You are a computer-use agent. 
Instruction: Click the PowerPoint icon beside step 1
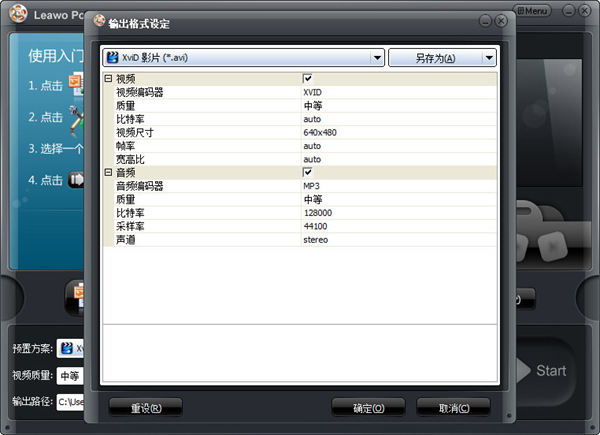tap(76, 83)
